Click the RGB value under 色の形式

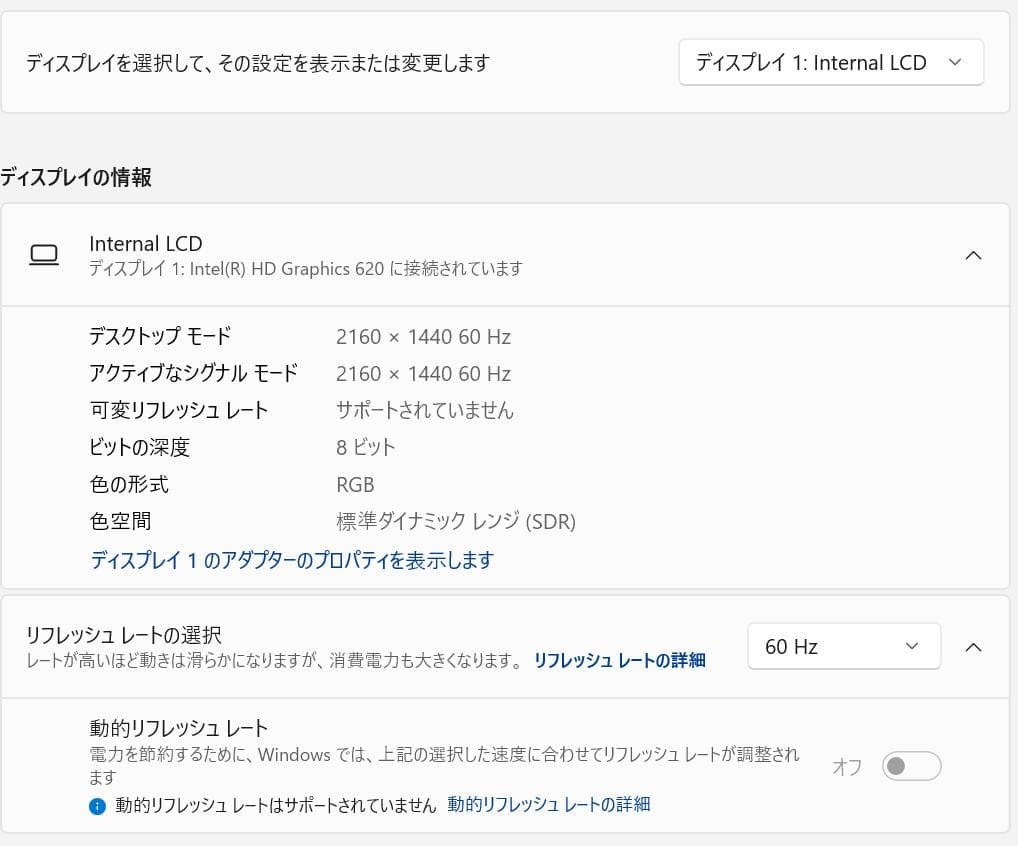click(x=357, y=484)
